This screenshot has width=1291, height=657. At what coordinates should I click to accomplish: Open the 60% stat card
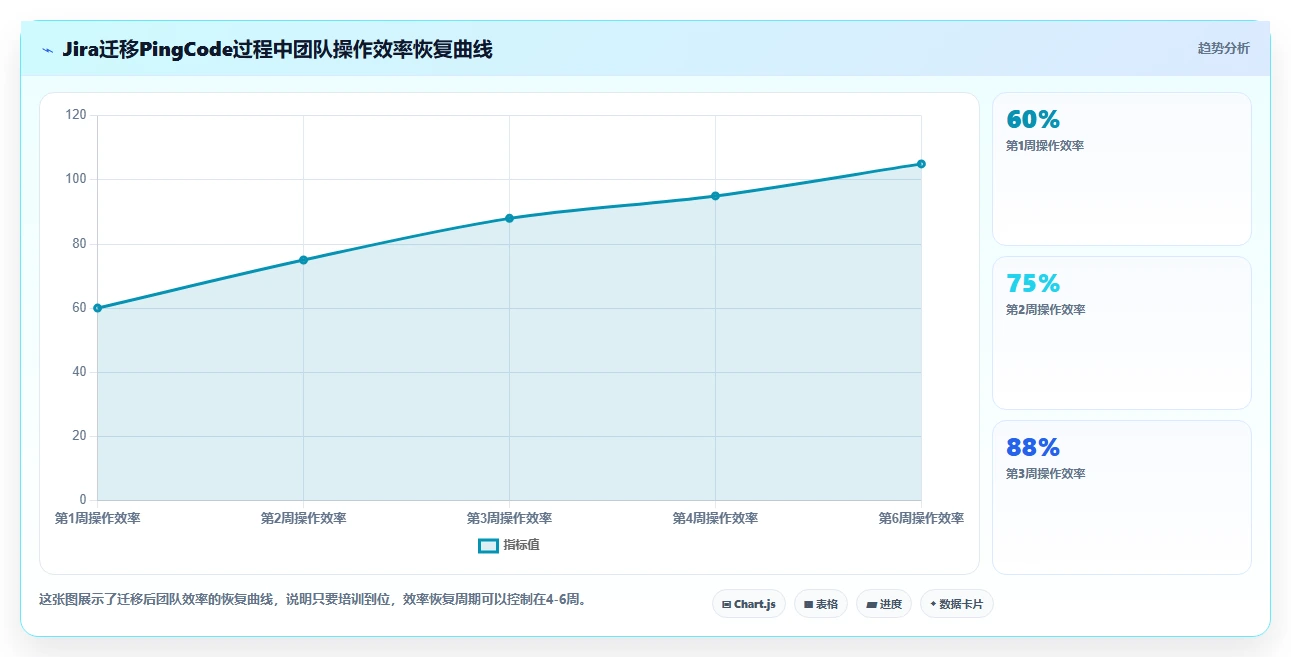point(1121,169)
